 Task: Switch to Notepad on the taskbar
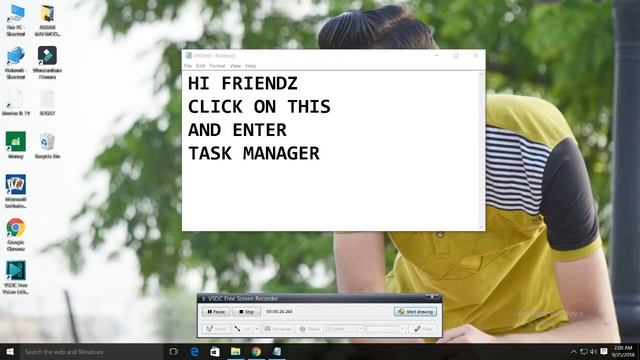[x=277, y=351]
